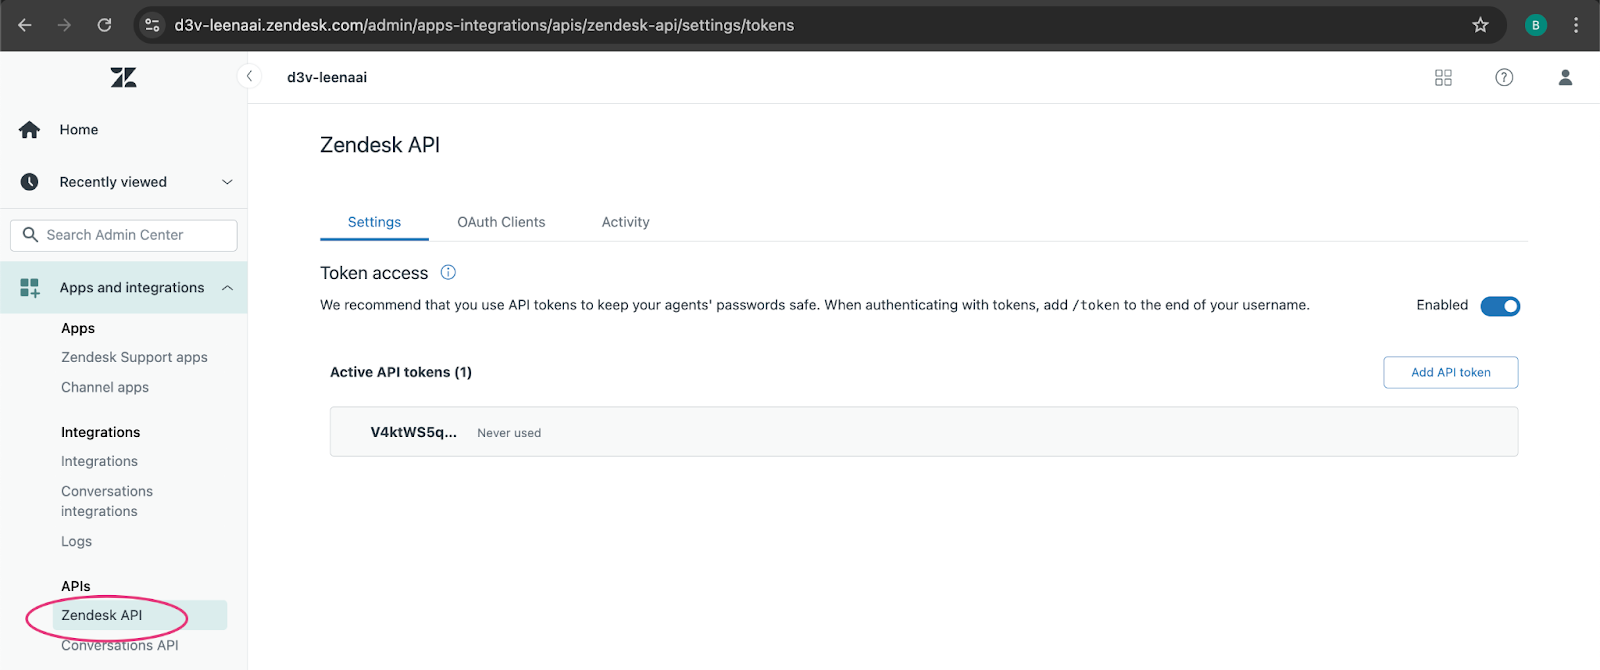The image size is (1600, 670).
Task: Click the APIs section heading
Action: click(x=76, y=586)
